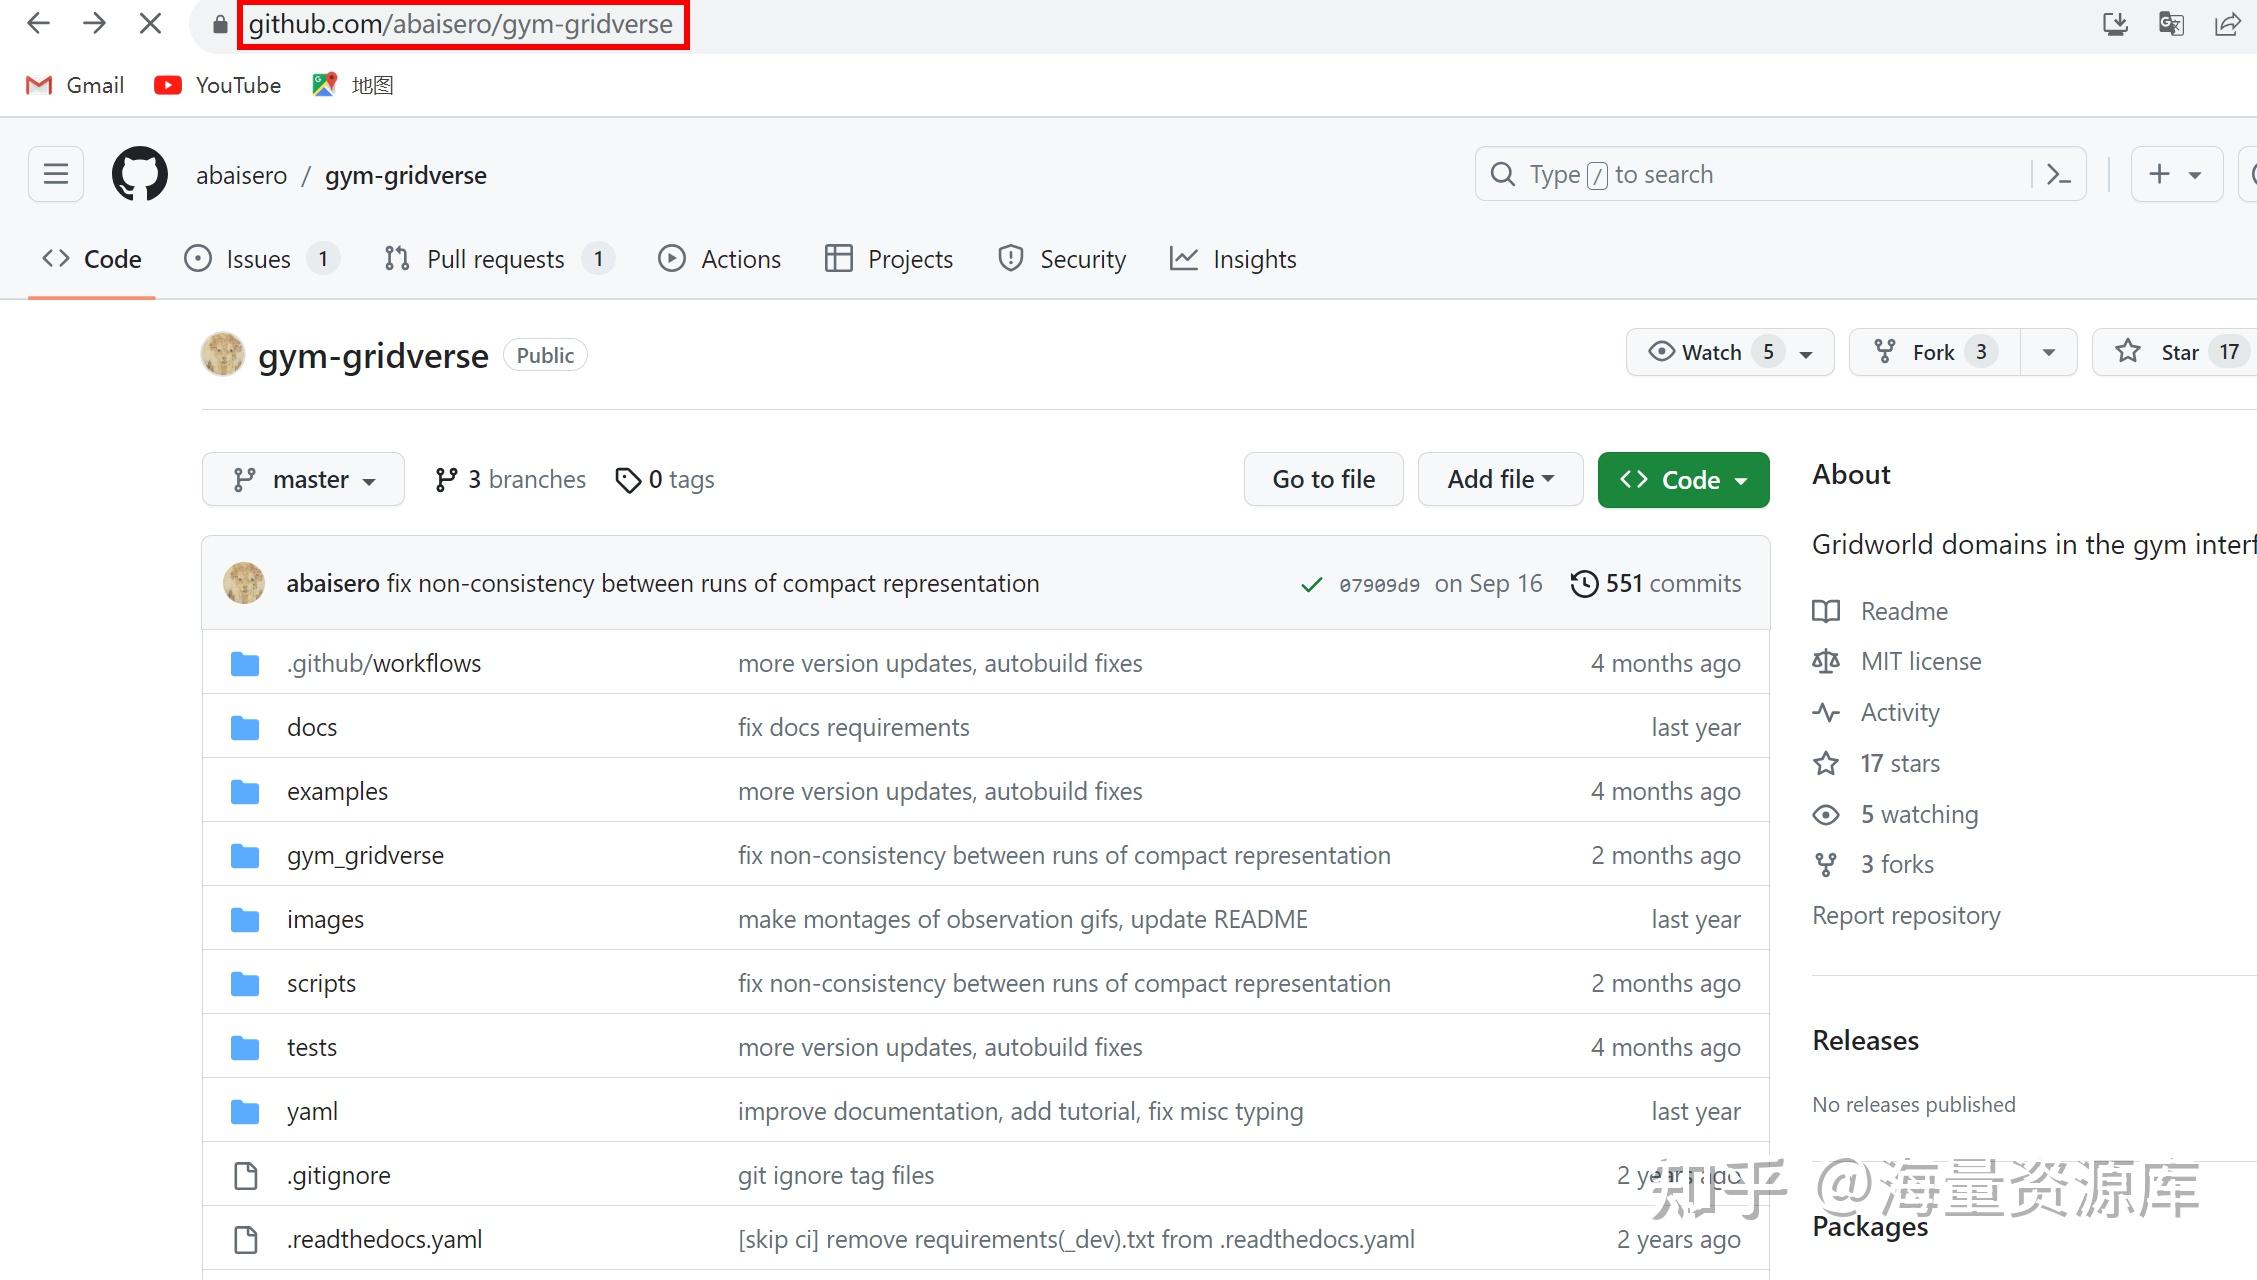
Task: Click the Go to file button
Action: tap(1323, 480)
